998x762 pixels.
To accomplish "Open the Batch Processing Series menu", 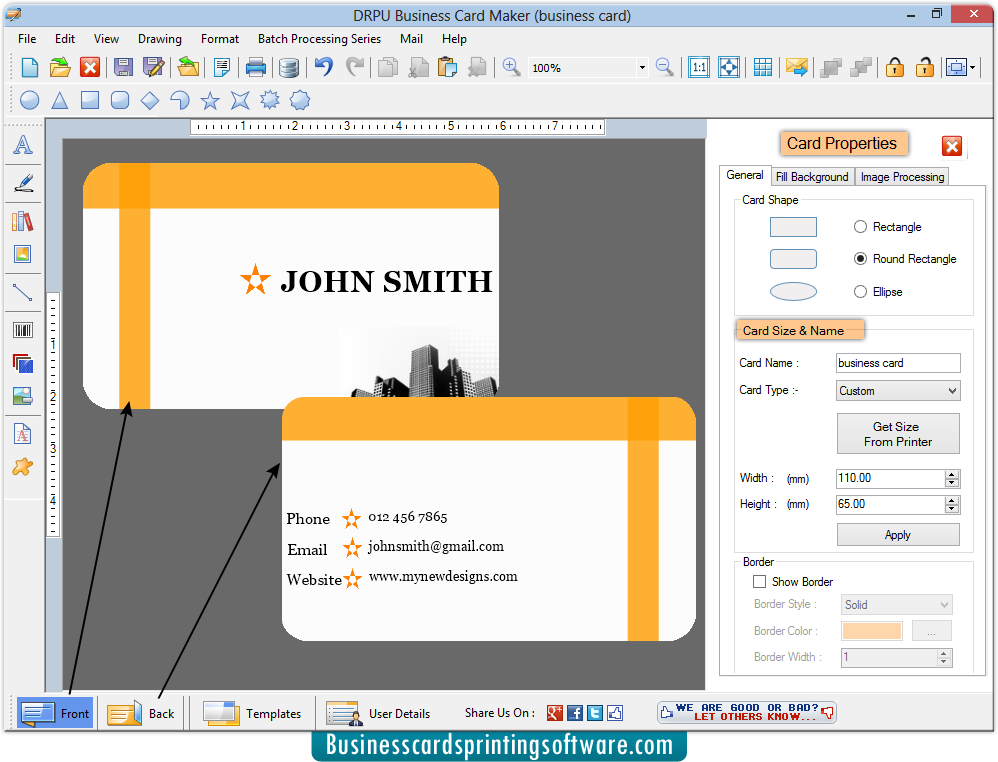I will pos(320,39).
